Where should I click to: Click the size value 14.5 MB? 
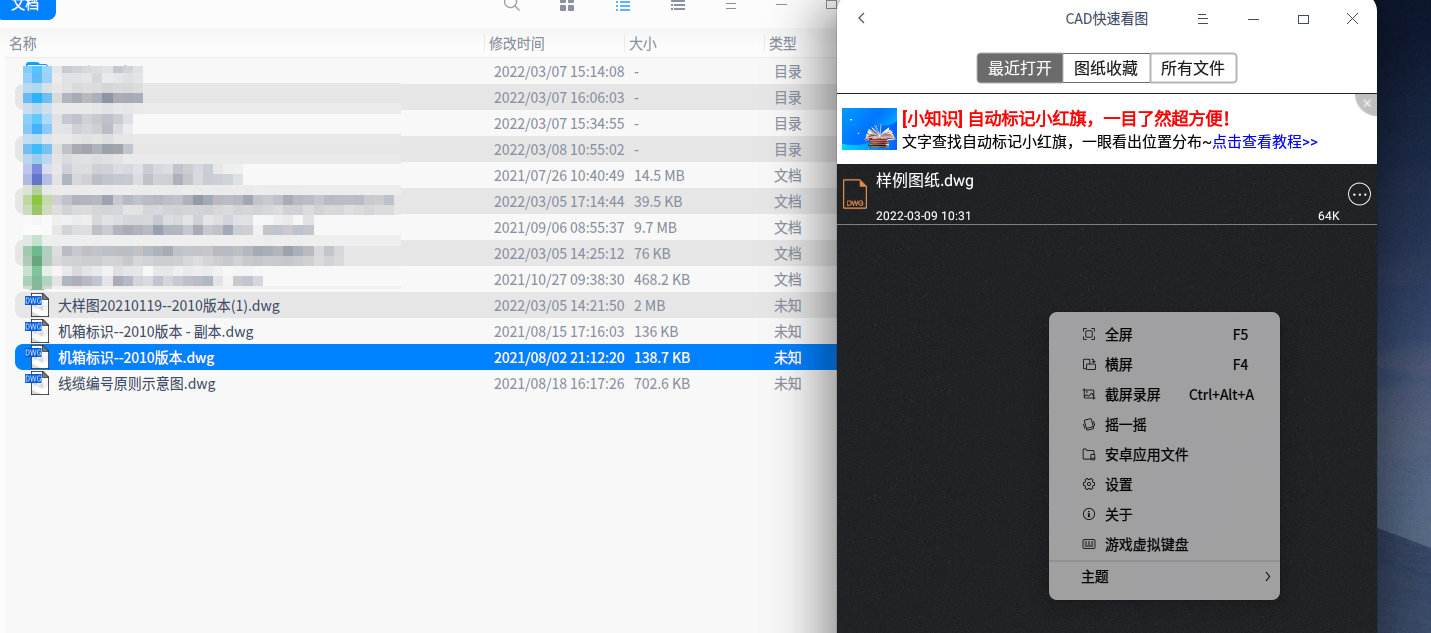659,175
